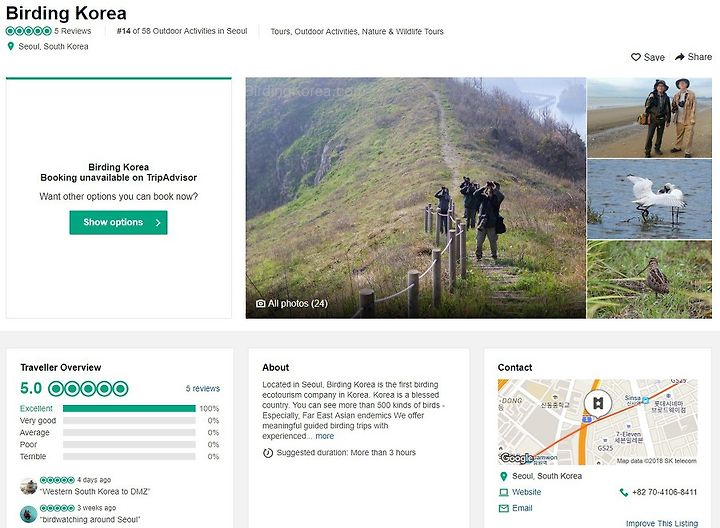Open thumbnail of white spoonbill birds
Image resolution: width=720 pixels, height=528 pixels.
pos(649,199)
